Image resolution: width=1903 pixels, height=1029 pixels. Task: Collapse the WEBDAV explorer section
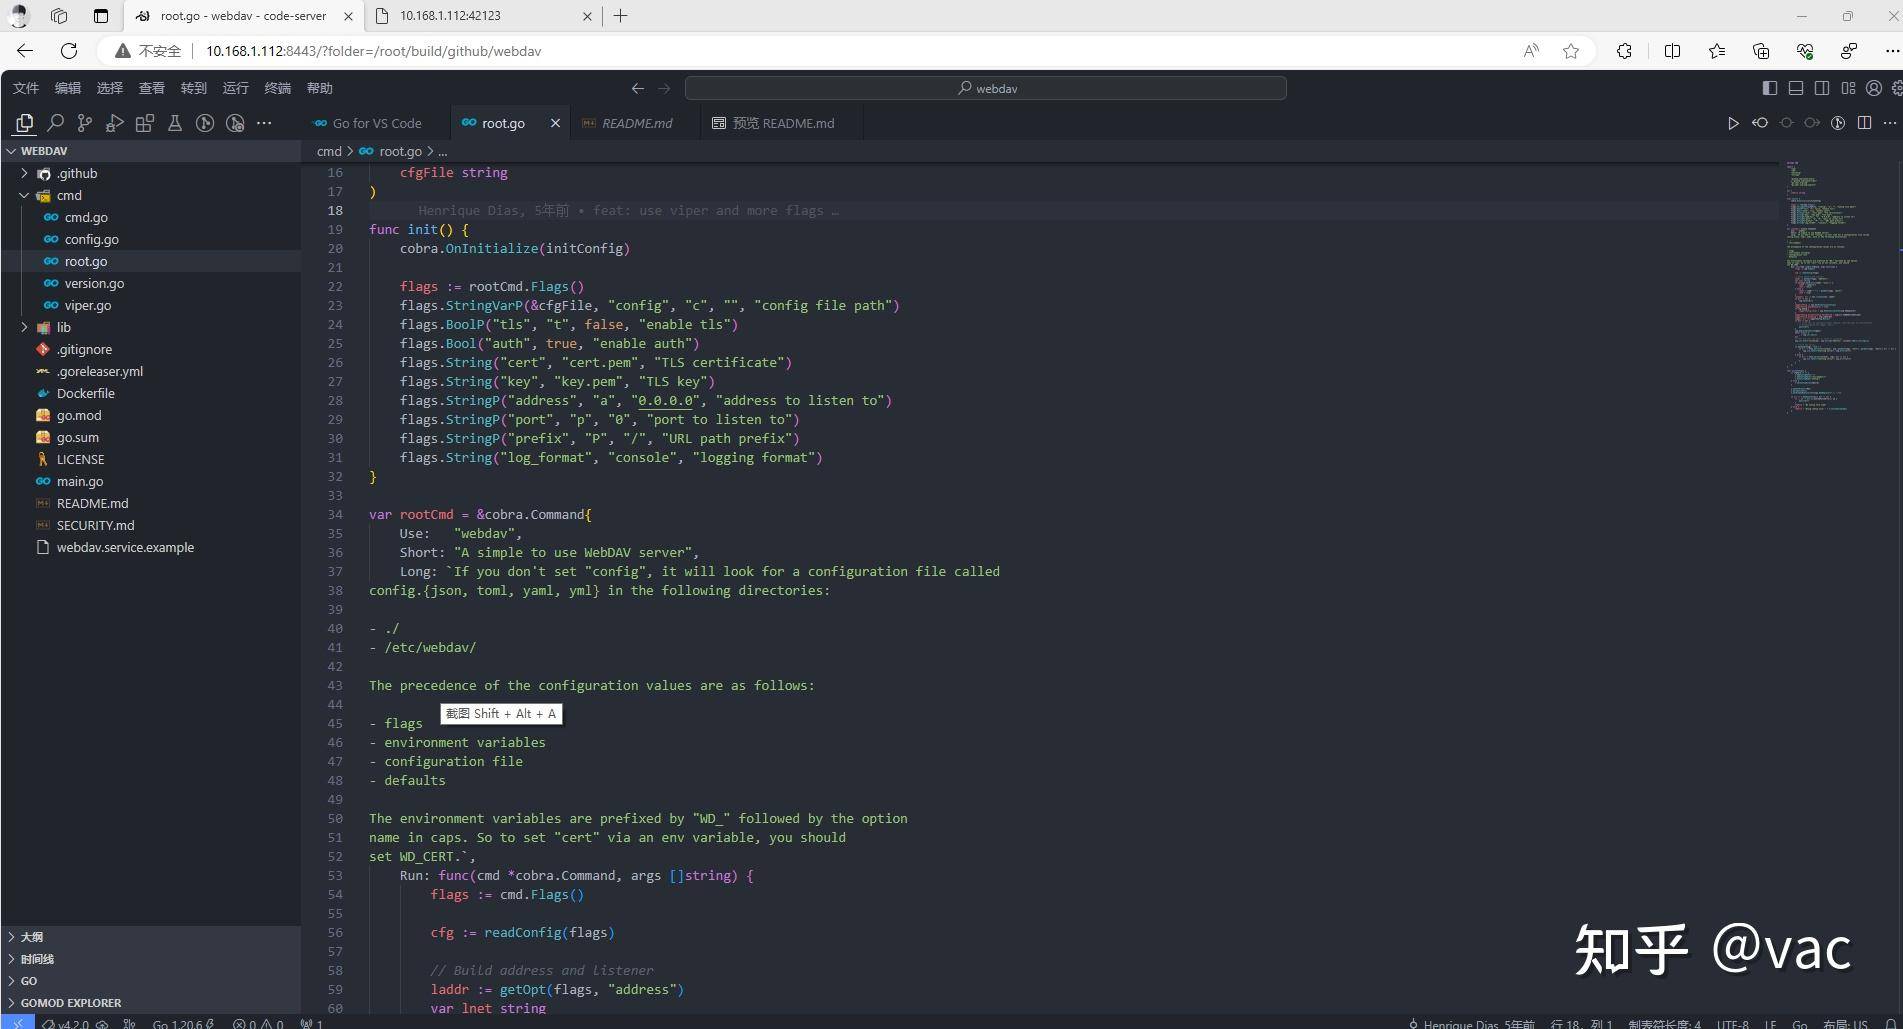150,151
